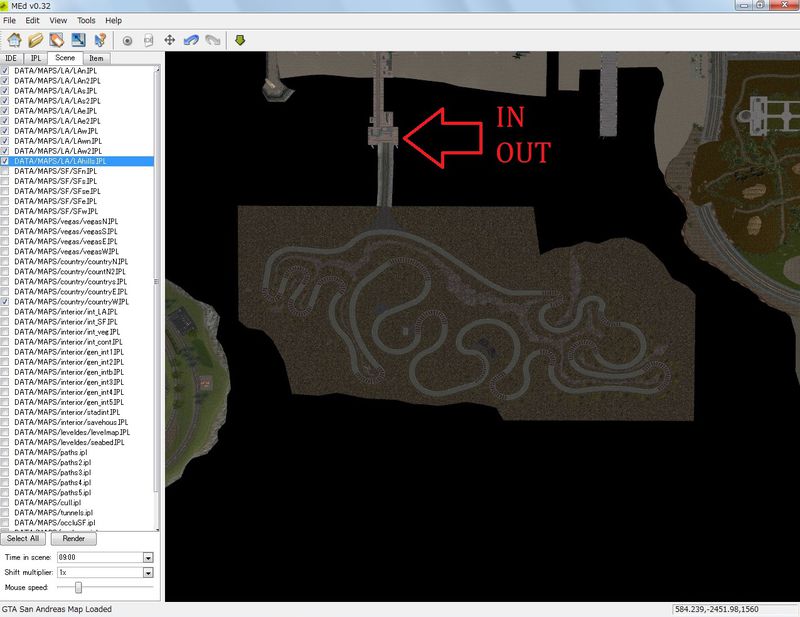The width and height of the screenshot is (800, 617).
Task: Open the Help menu
Action: click(x=113, y=20)
